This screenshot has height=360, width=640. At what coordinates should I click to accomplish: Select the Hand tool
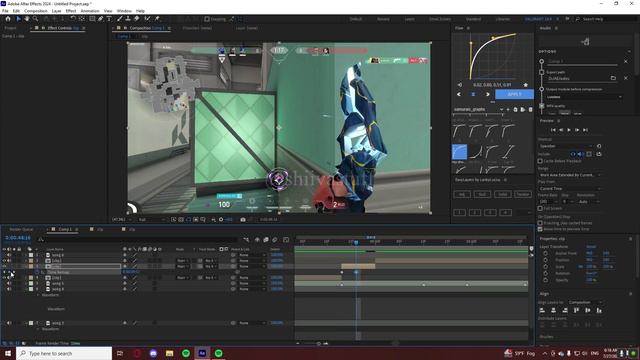(x=27, y=19)
